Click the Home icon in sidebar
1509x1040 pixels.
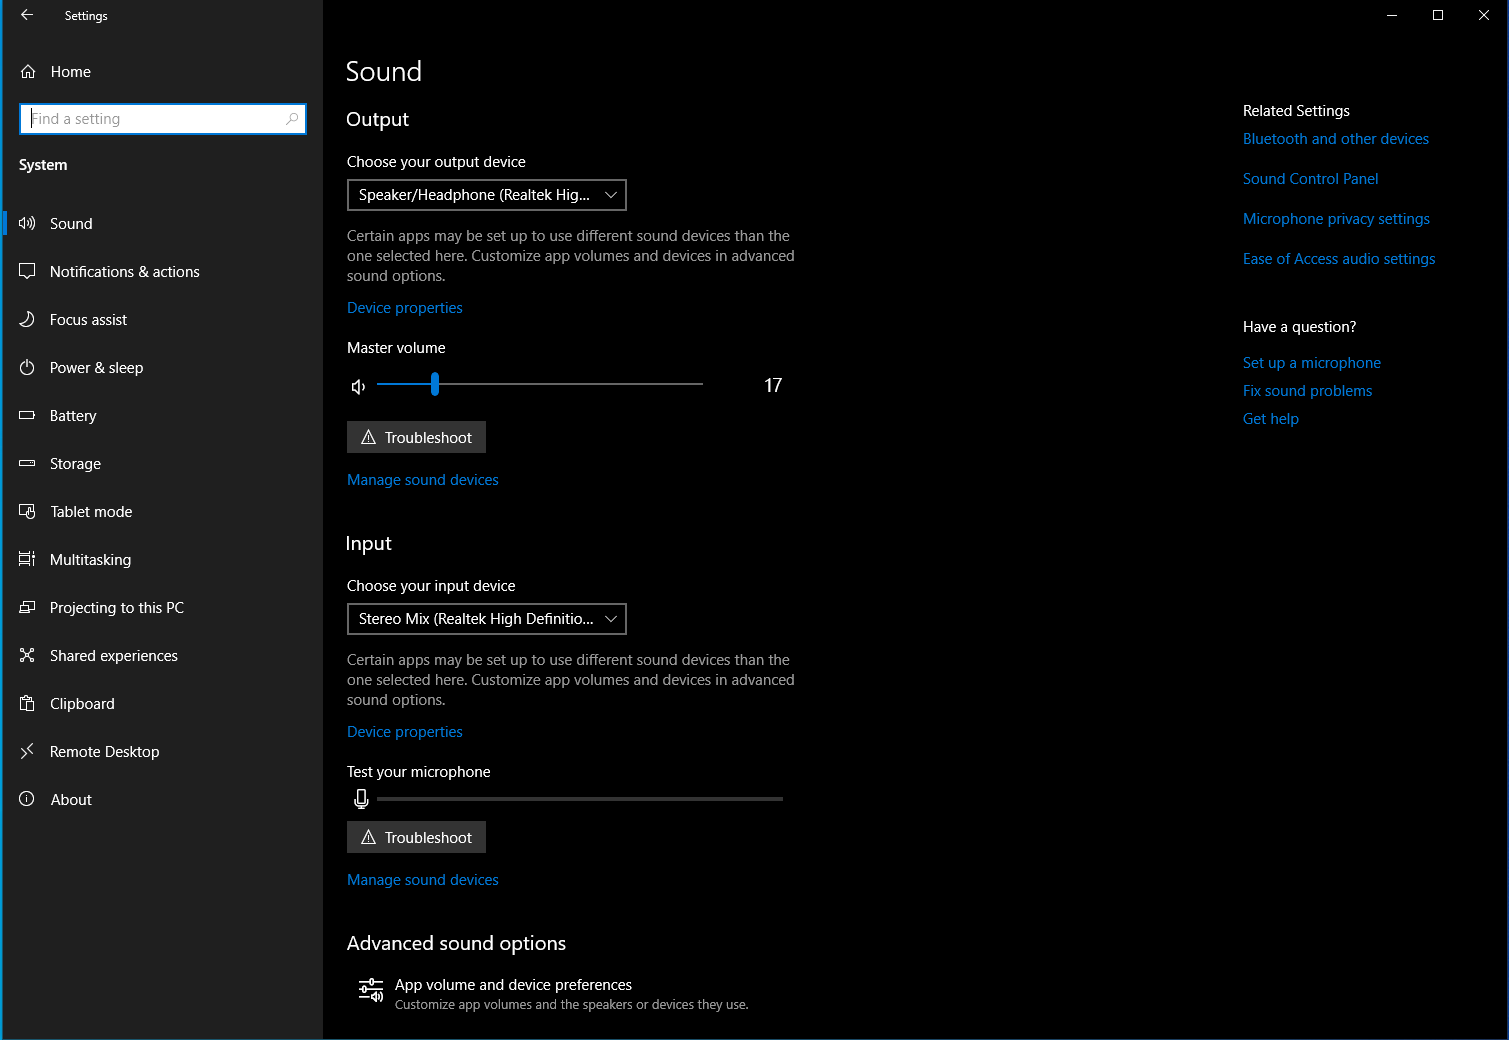coord(28,72)
